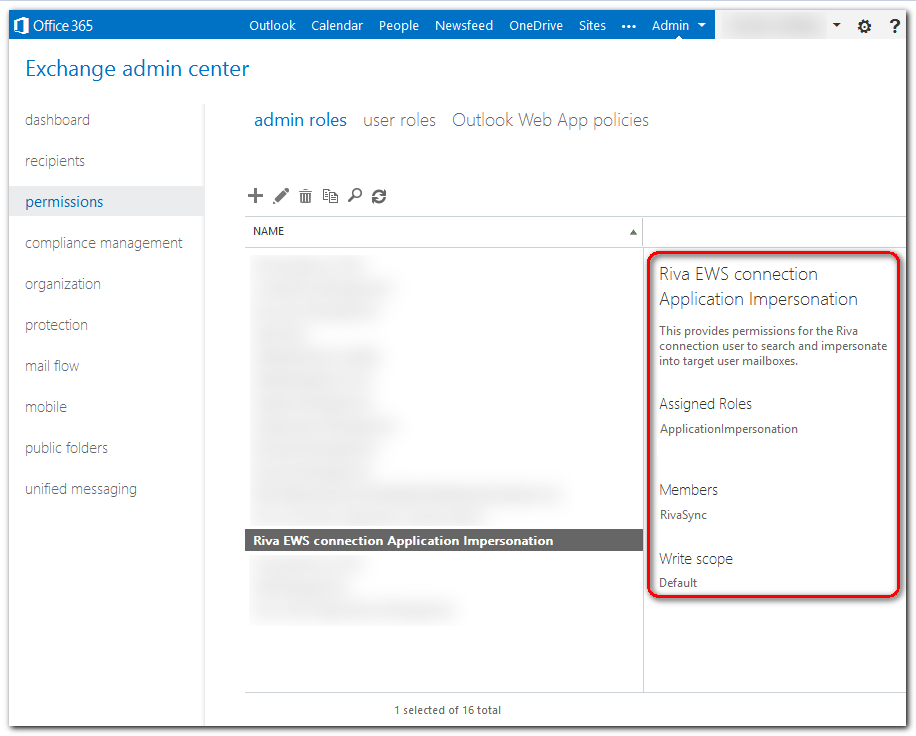Image resolution: width=916 pixels, height=736 pixels.
Task: Show more apps with the ellipsis
Action: click(x=629, y=26)
